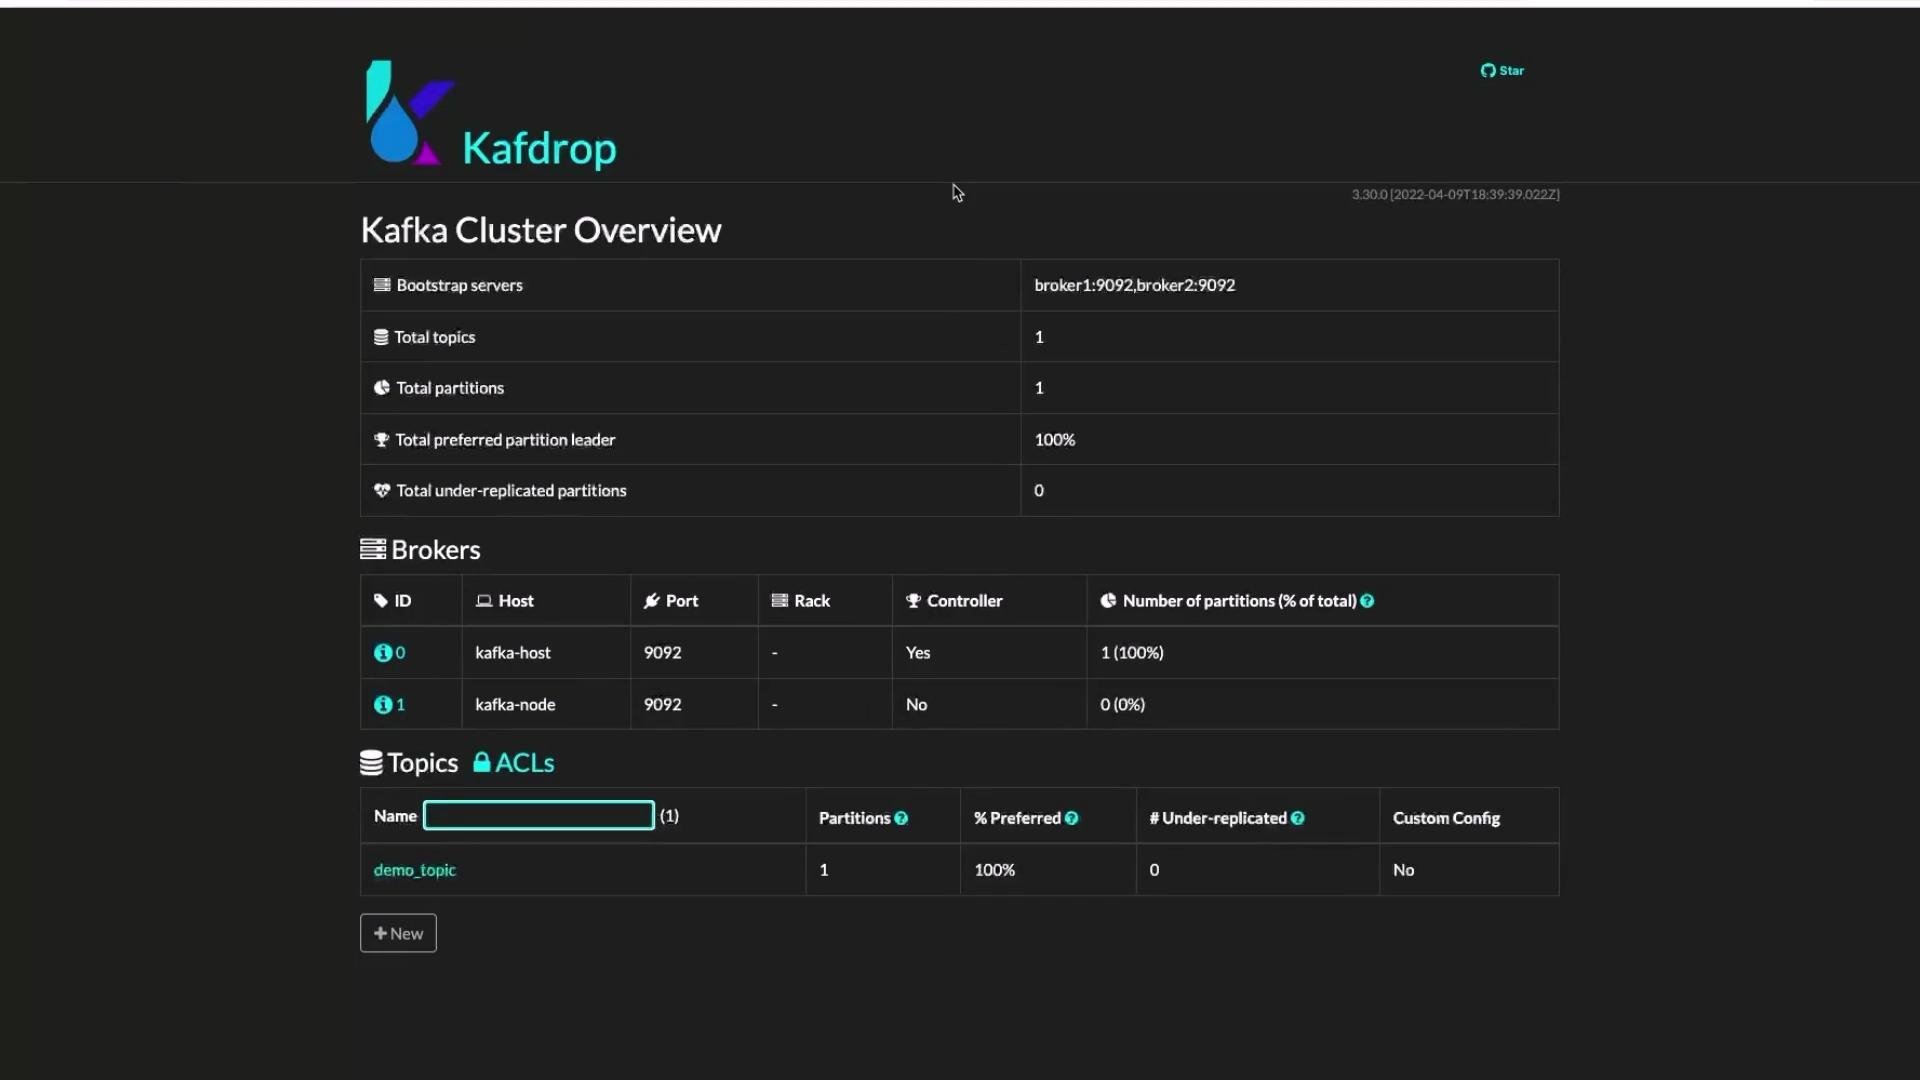
Task: Click Total preferred partition leader 100% value
Action: point(1055,440)
